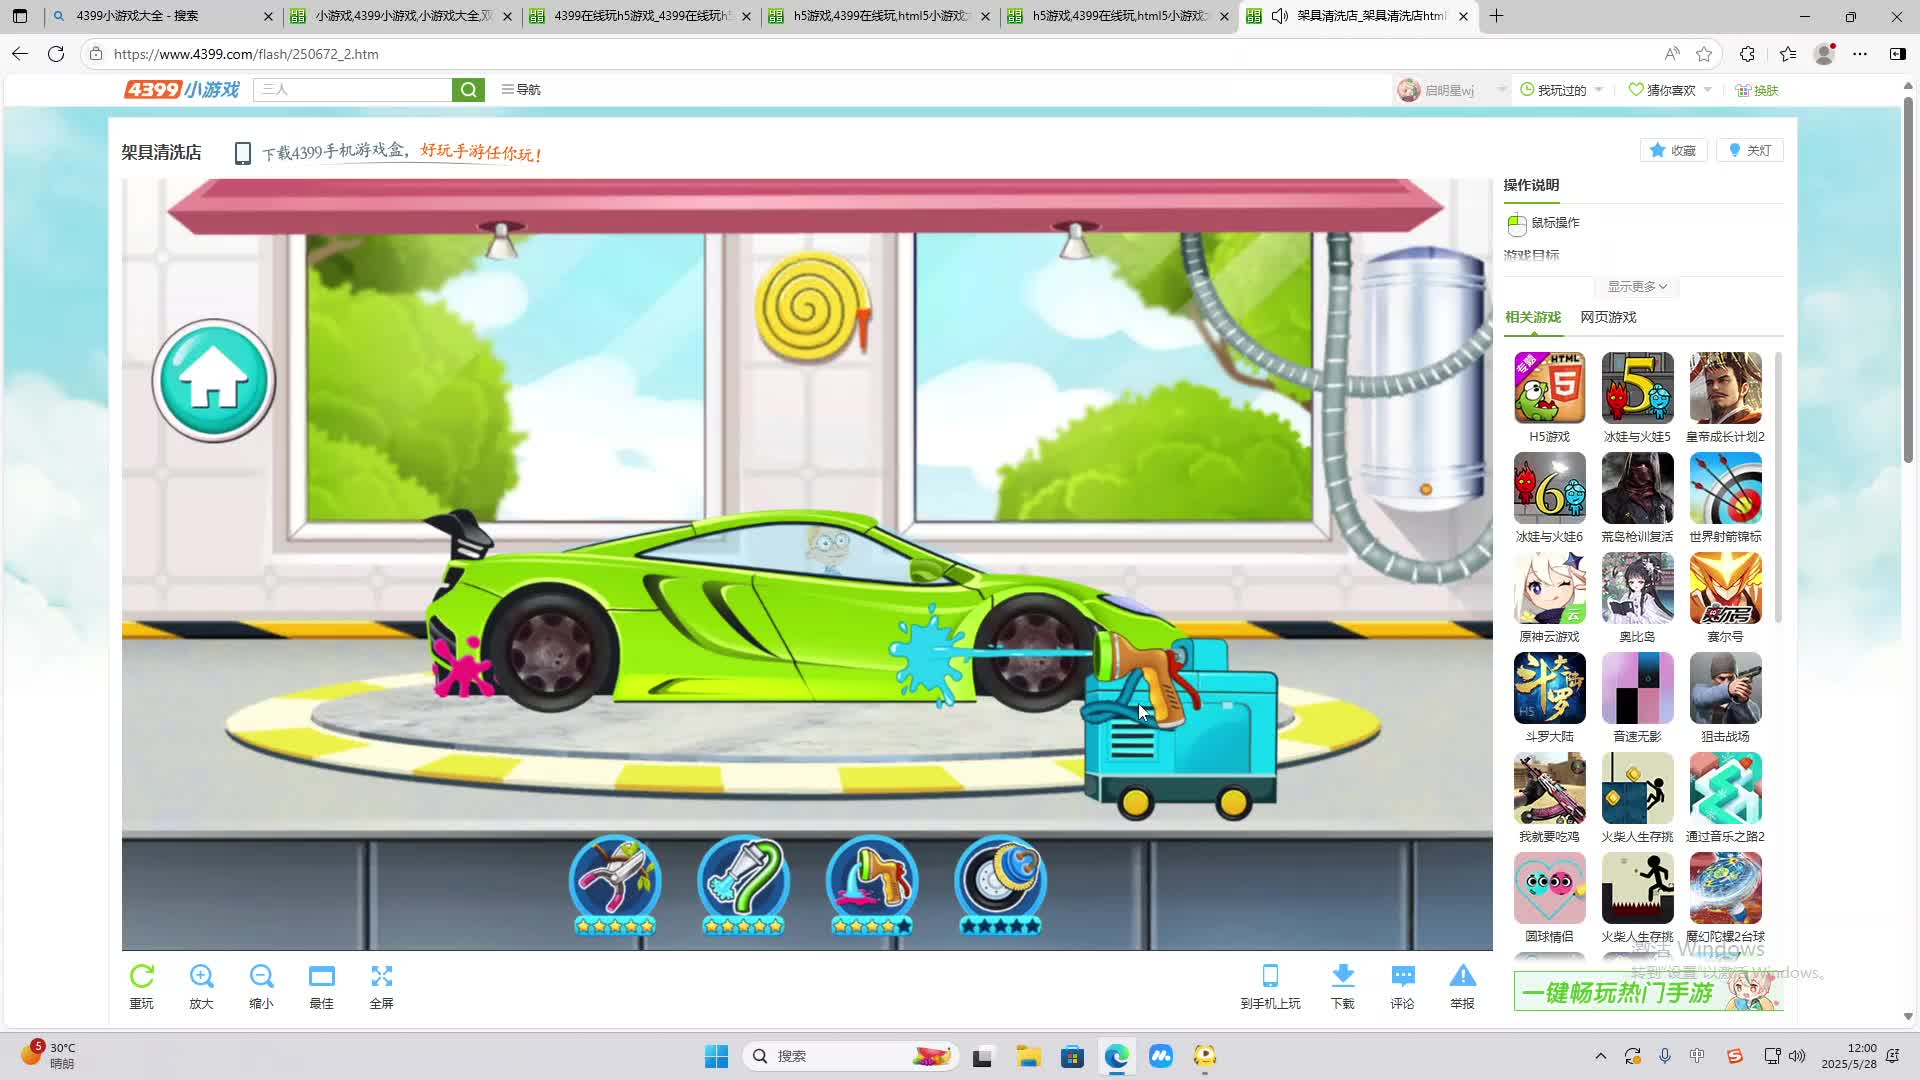Enter fullscreen with 全屏 icon
The width and height of the screenshot is (1920, 1080).
(x=381, y=977)
